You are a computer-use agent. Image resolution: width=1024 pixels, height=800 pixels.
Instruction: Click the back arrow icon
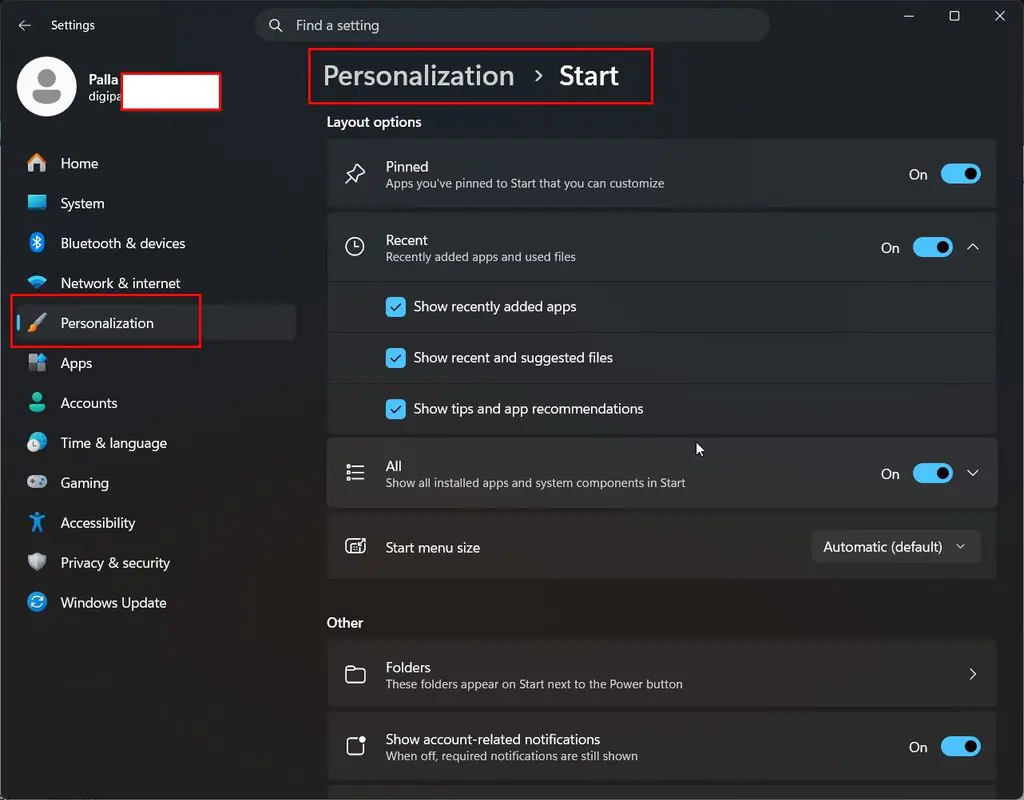(24, 25)
